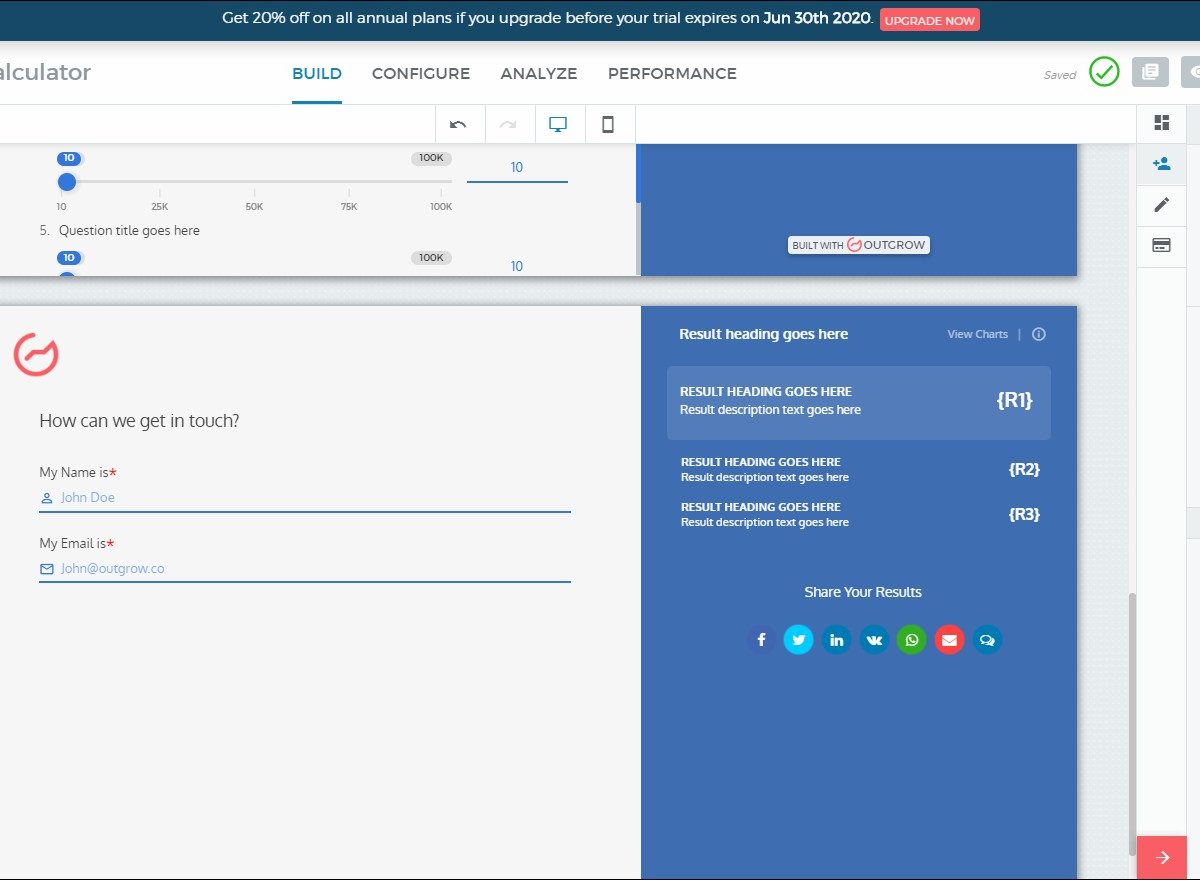The image size is (1200, 880).
Task: Open the Configure tab
Action: pos(421,74)
